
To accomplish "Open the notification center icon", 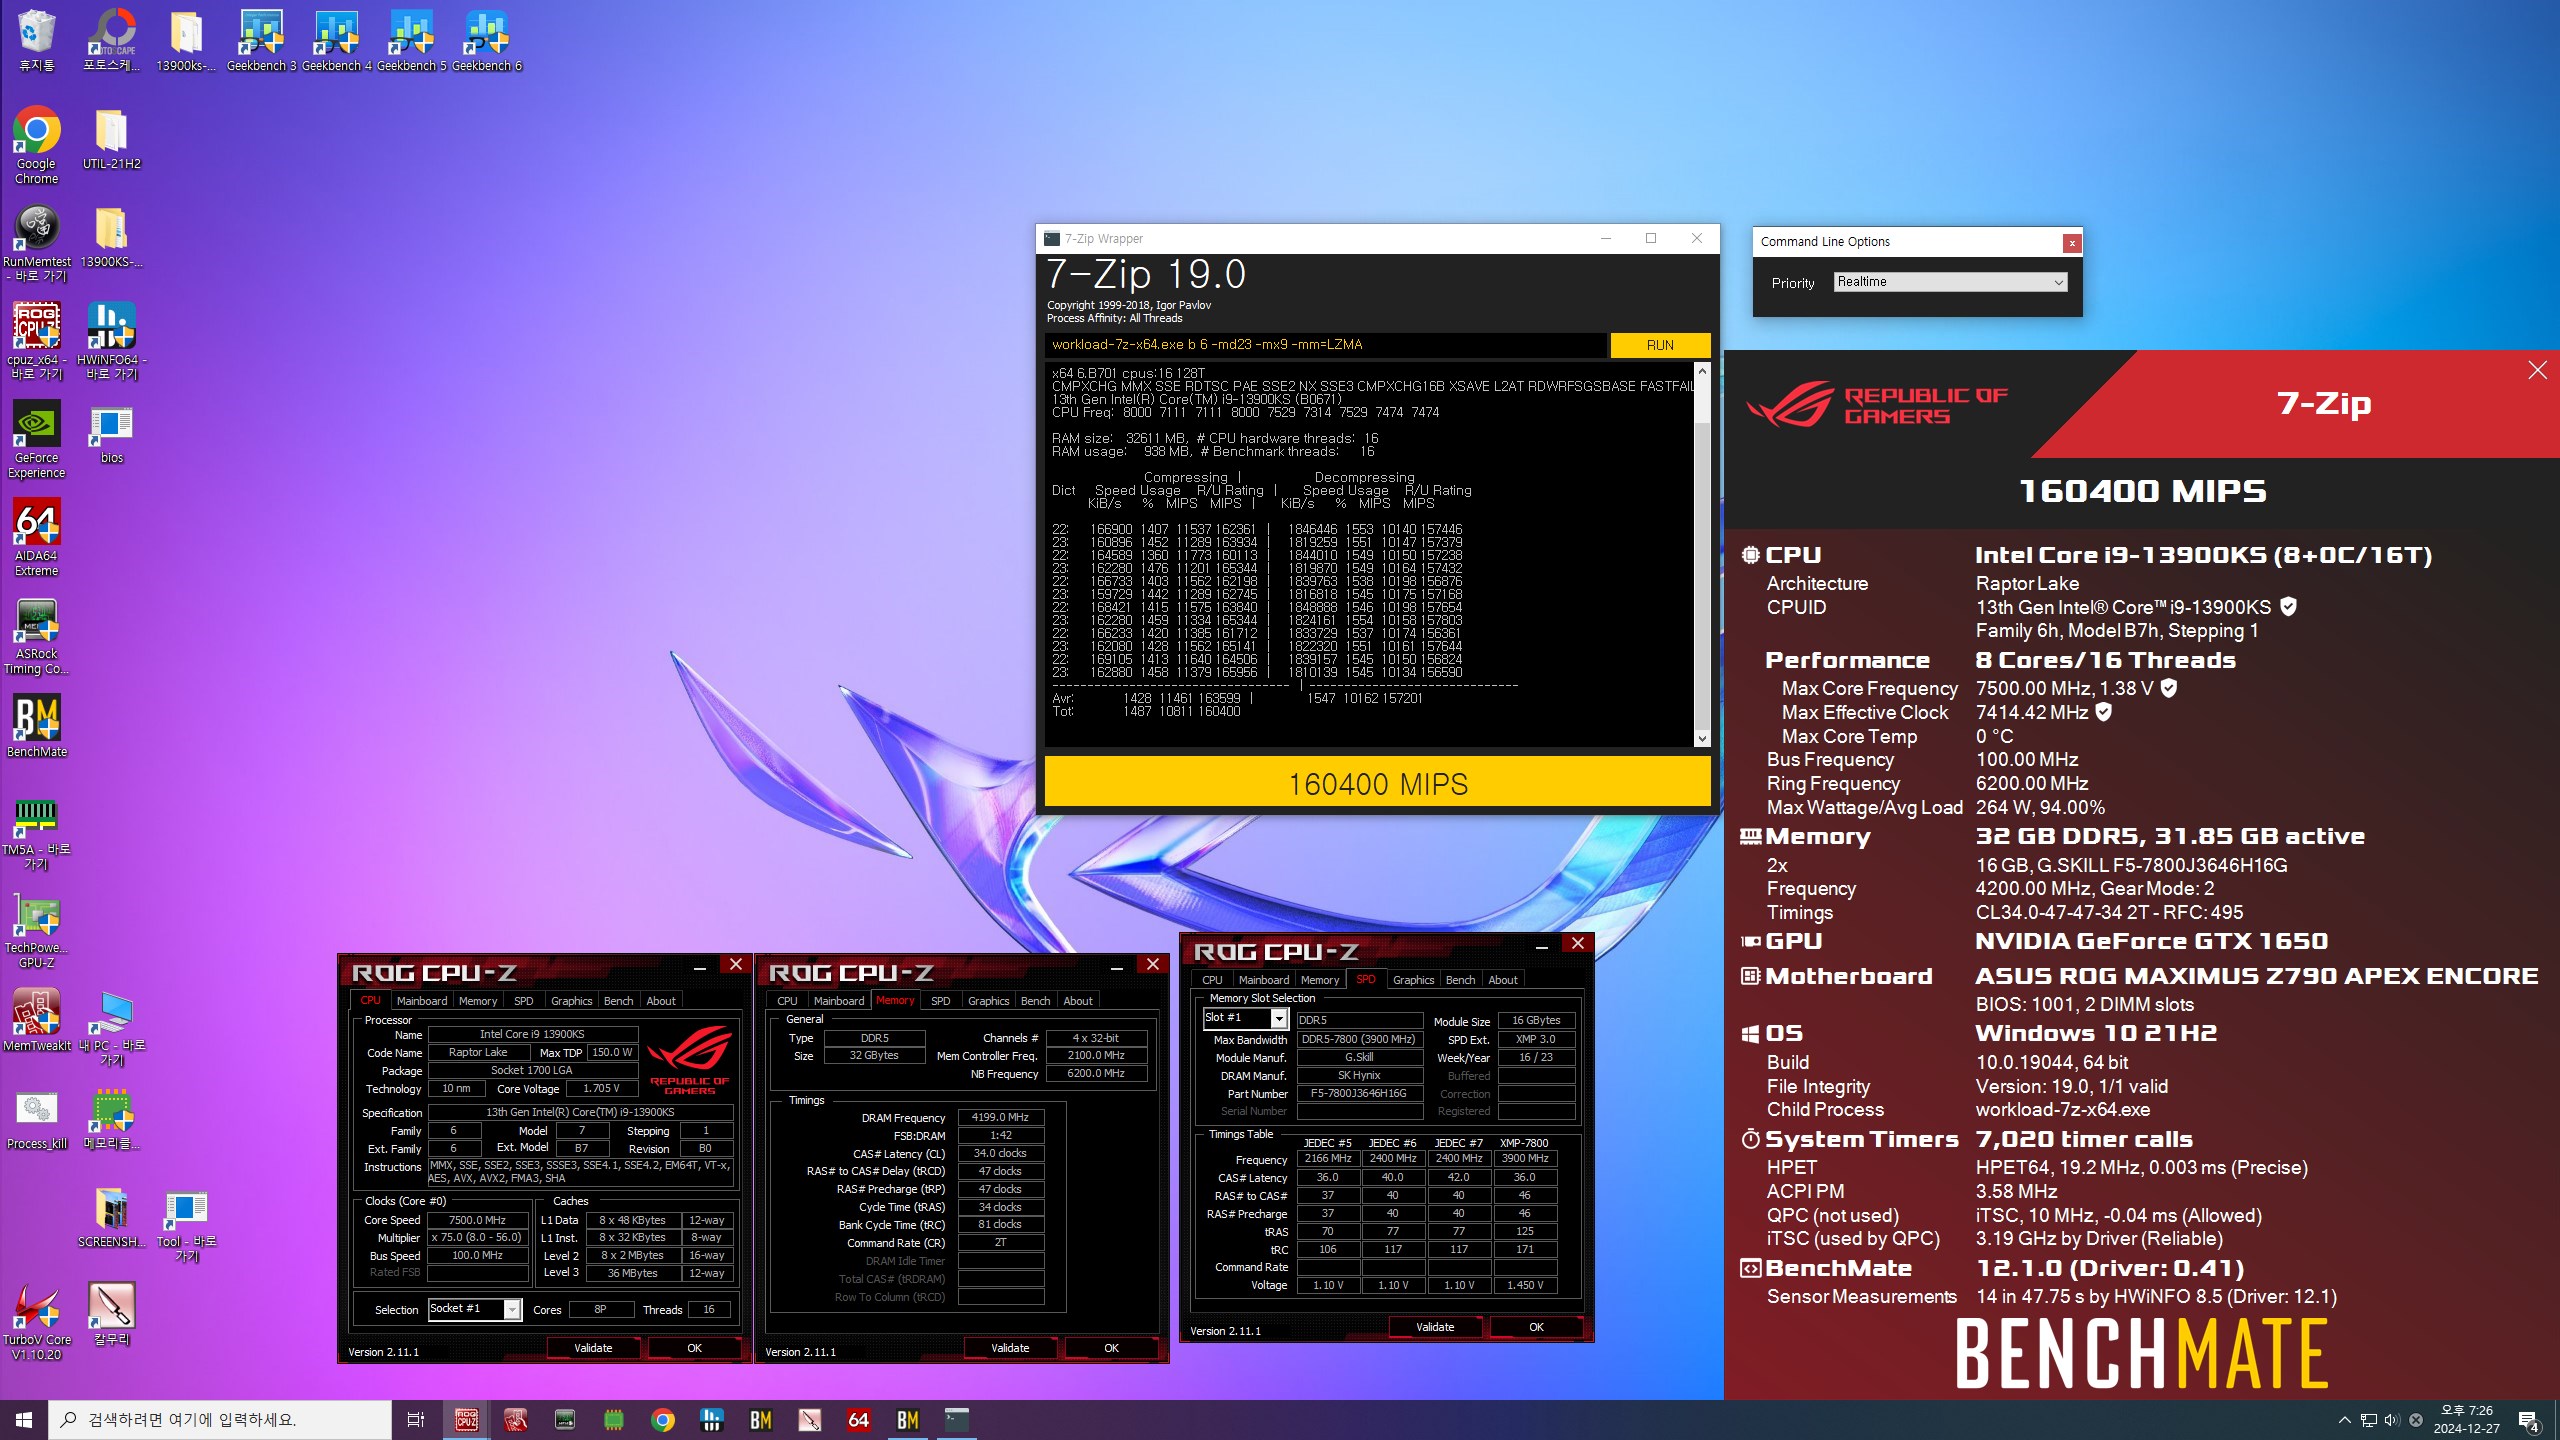I will pos(2529,1420).
